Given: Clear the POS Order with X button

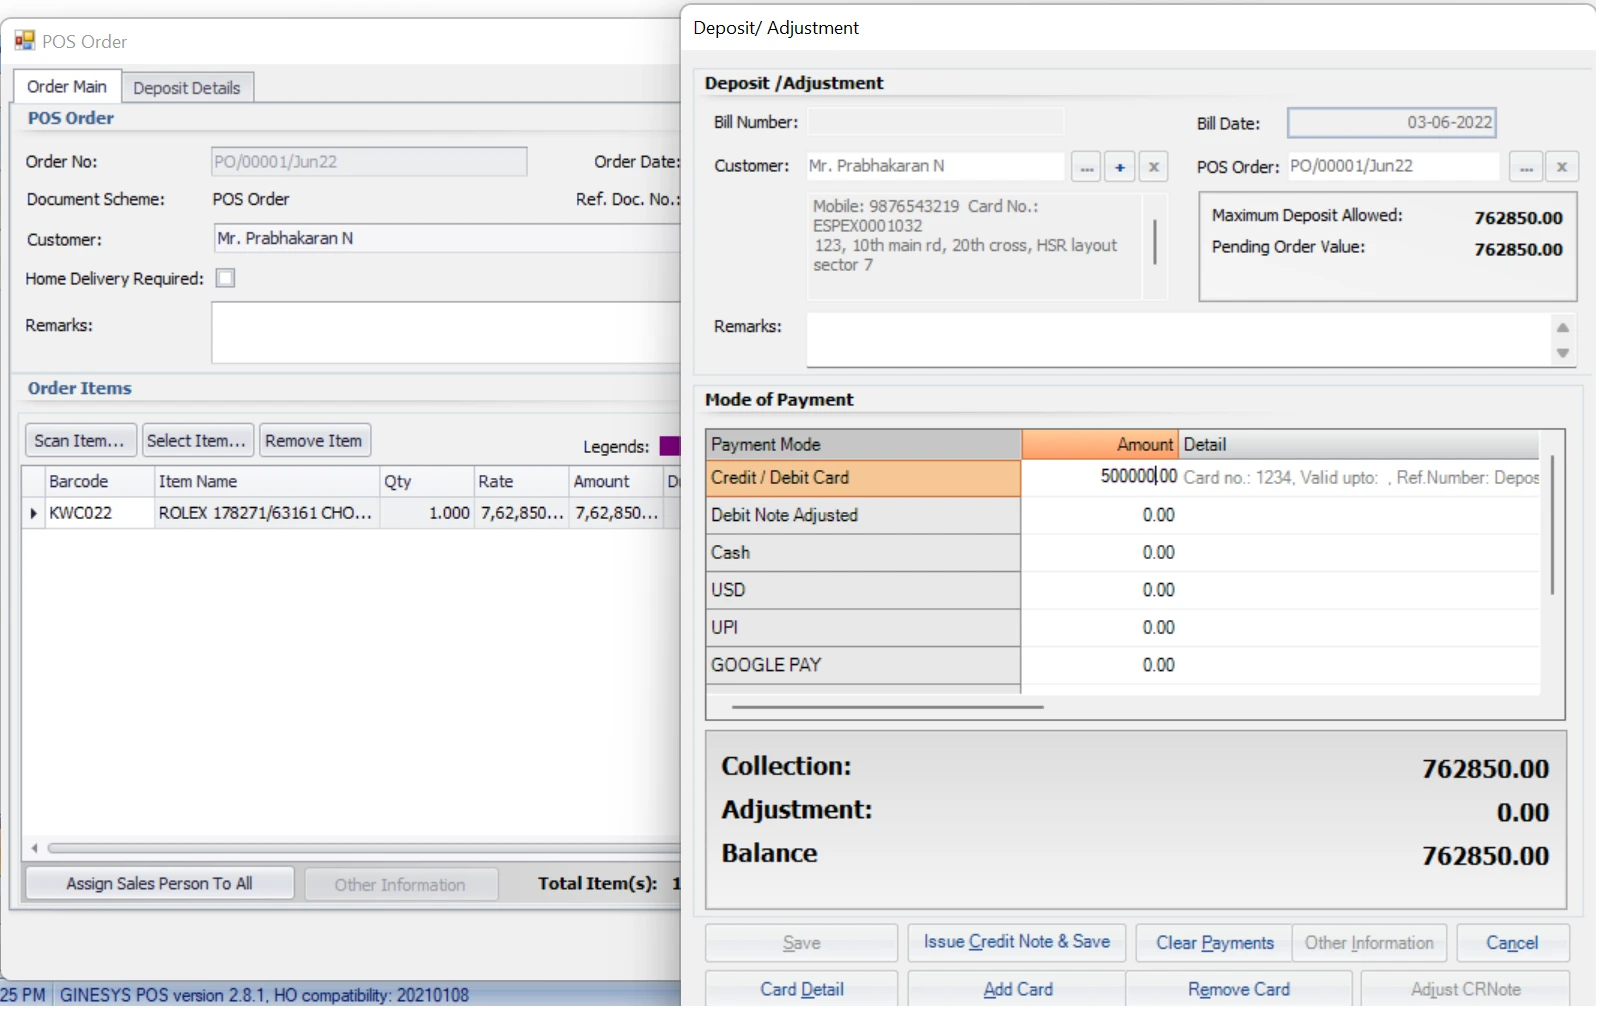Looking at the screenshot, I should [1561, 167].
